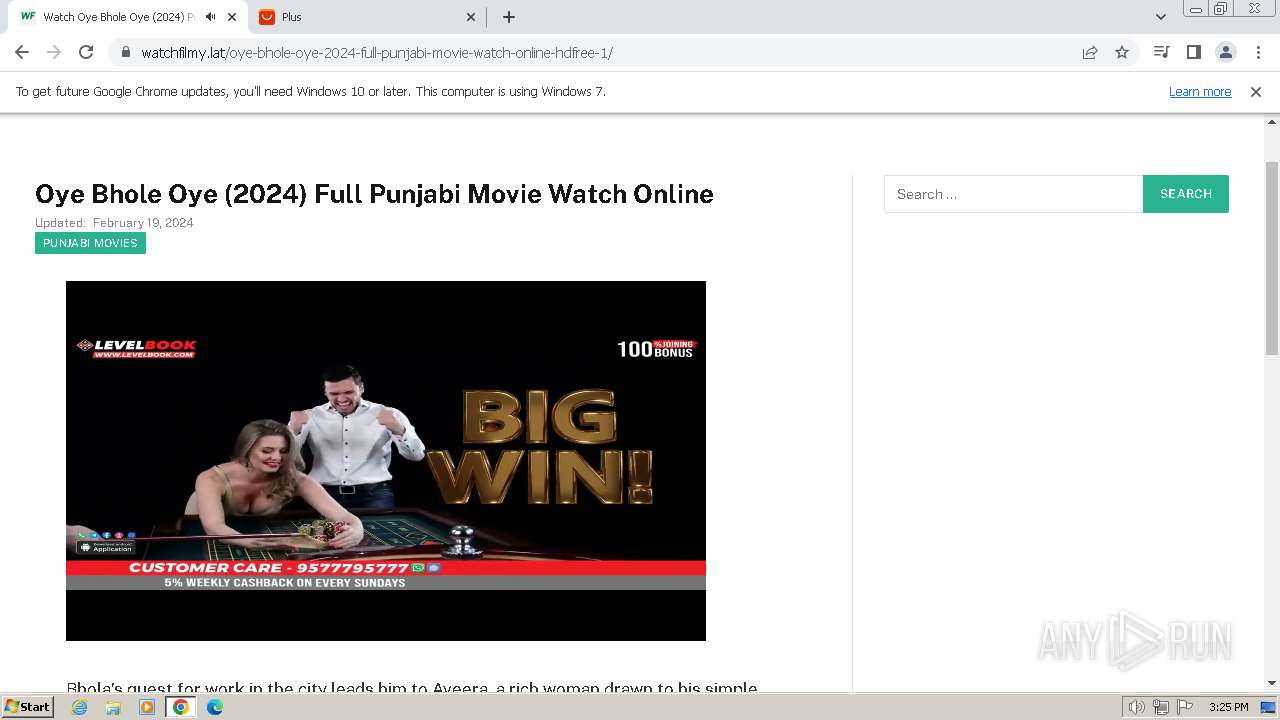1280x720 pixels.
Task: Mute the audio on Watch Oye Bhole tab
Action: [211, 17]
